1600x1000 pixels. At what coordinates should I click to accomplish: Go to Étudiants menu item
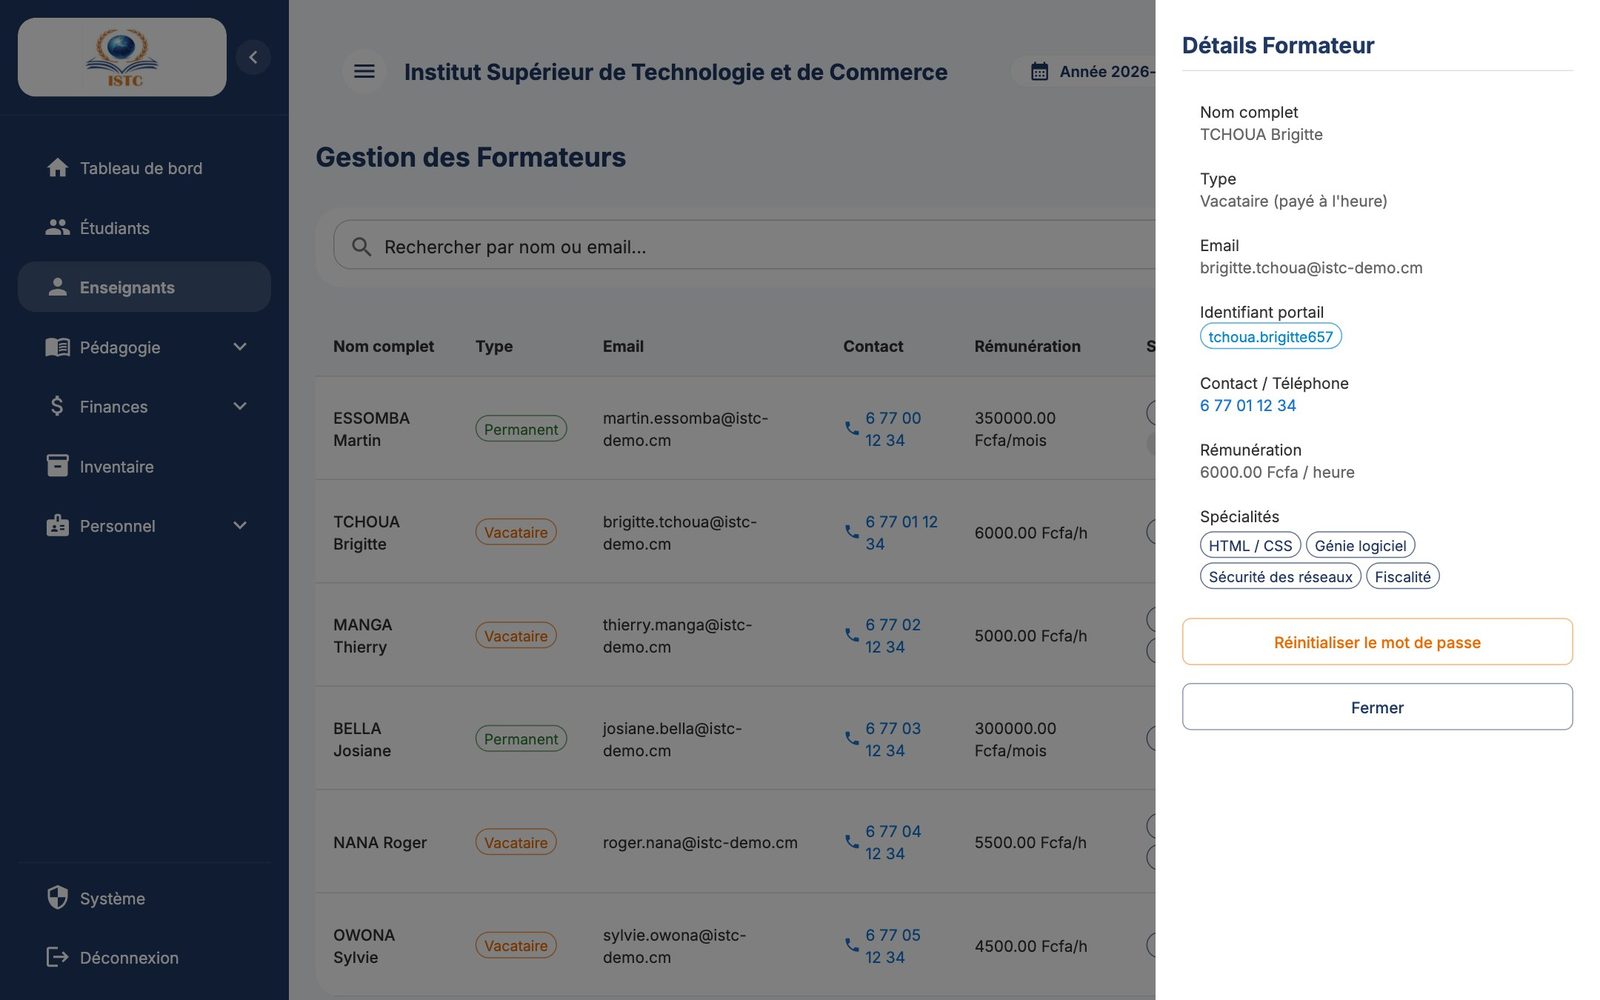click(x=144, y=228)
